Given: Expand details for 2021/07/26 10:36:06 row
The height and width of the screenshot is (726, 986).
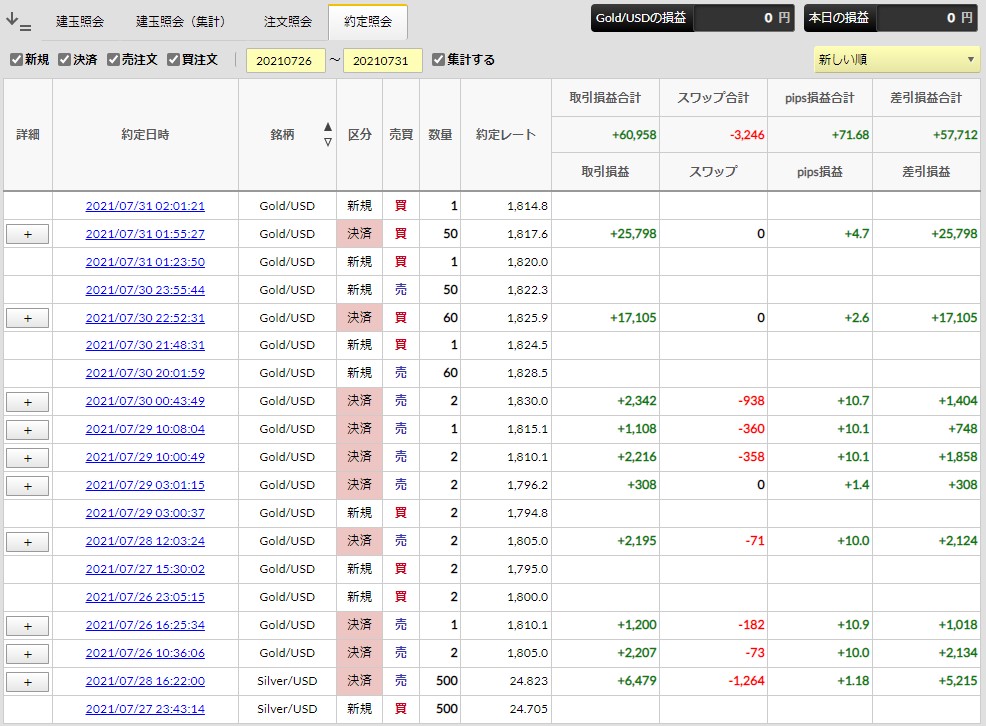Looking at the screenshot, I should click(x=28, y=654).
